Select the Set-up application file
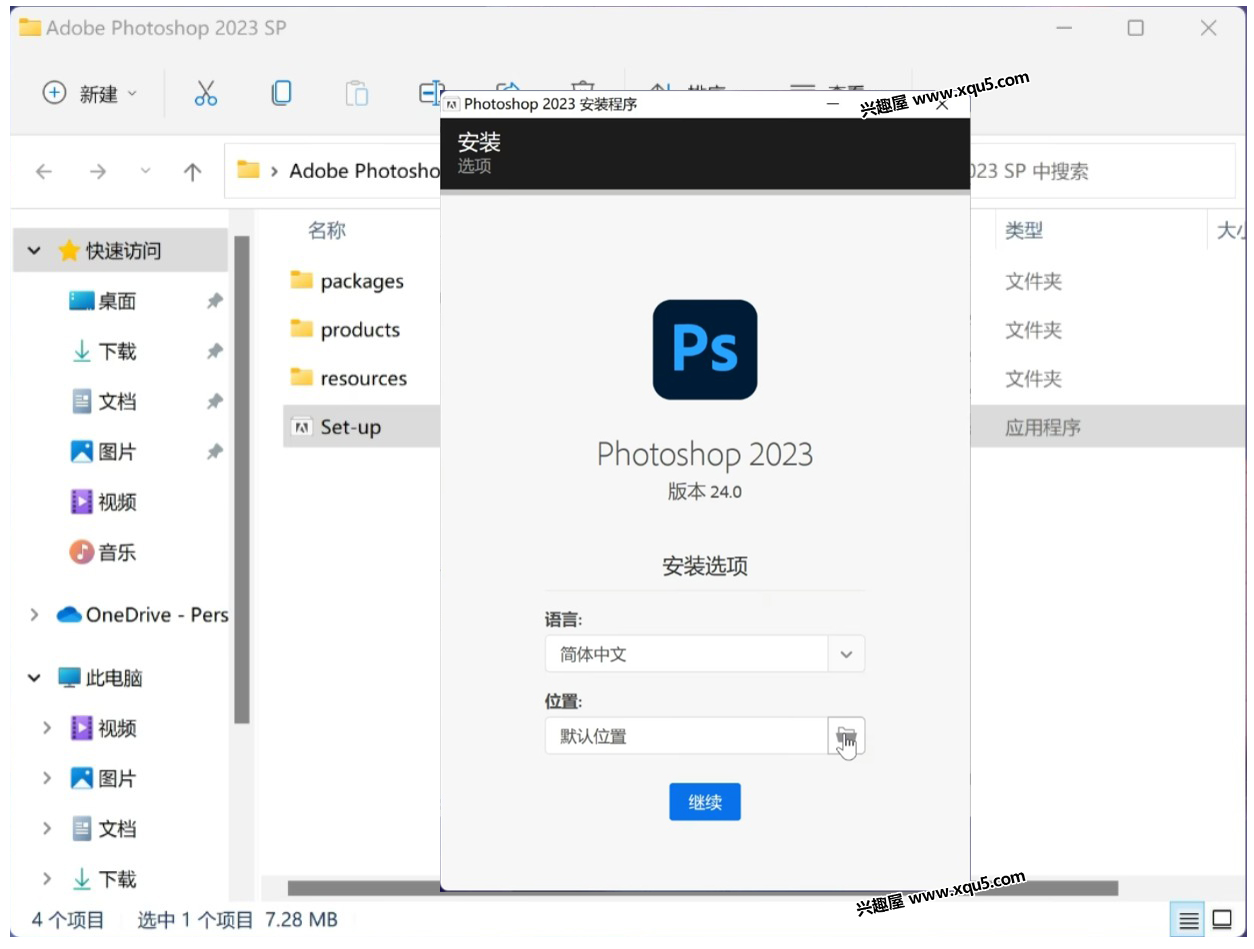 tap(336, 427)
